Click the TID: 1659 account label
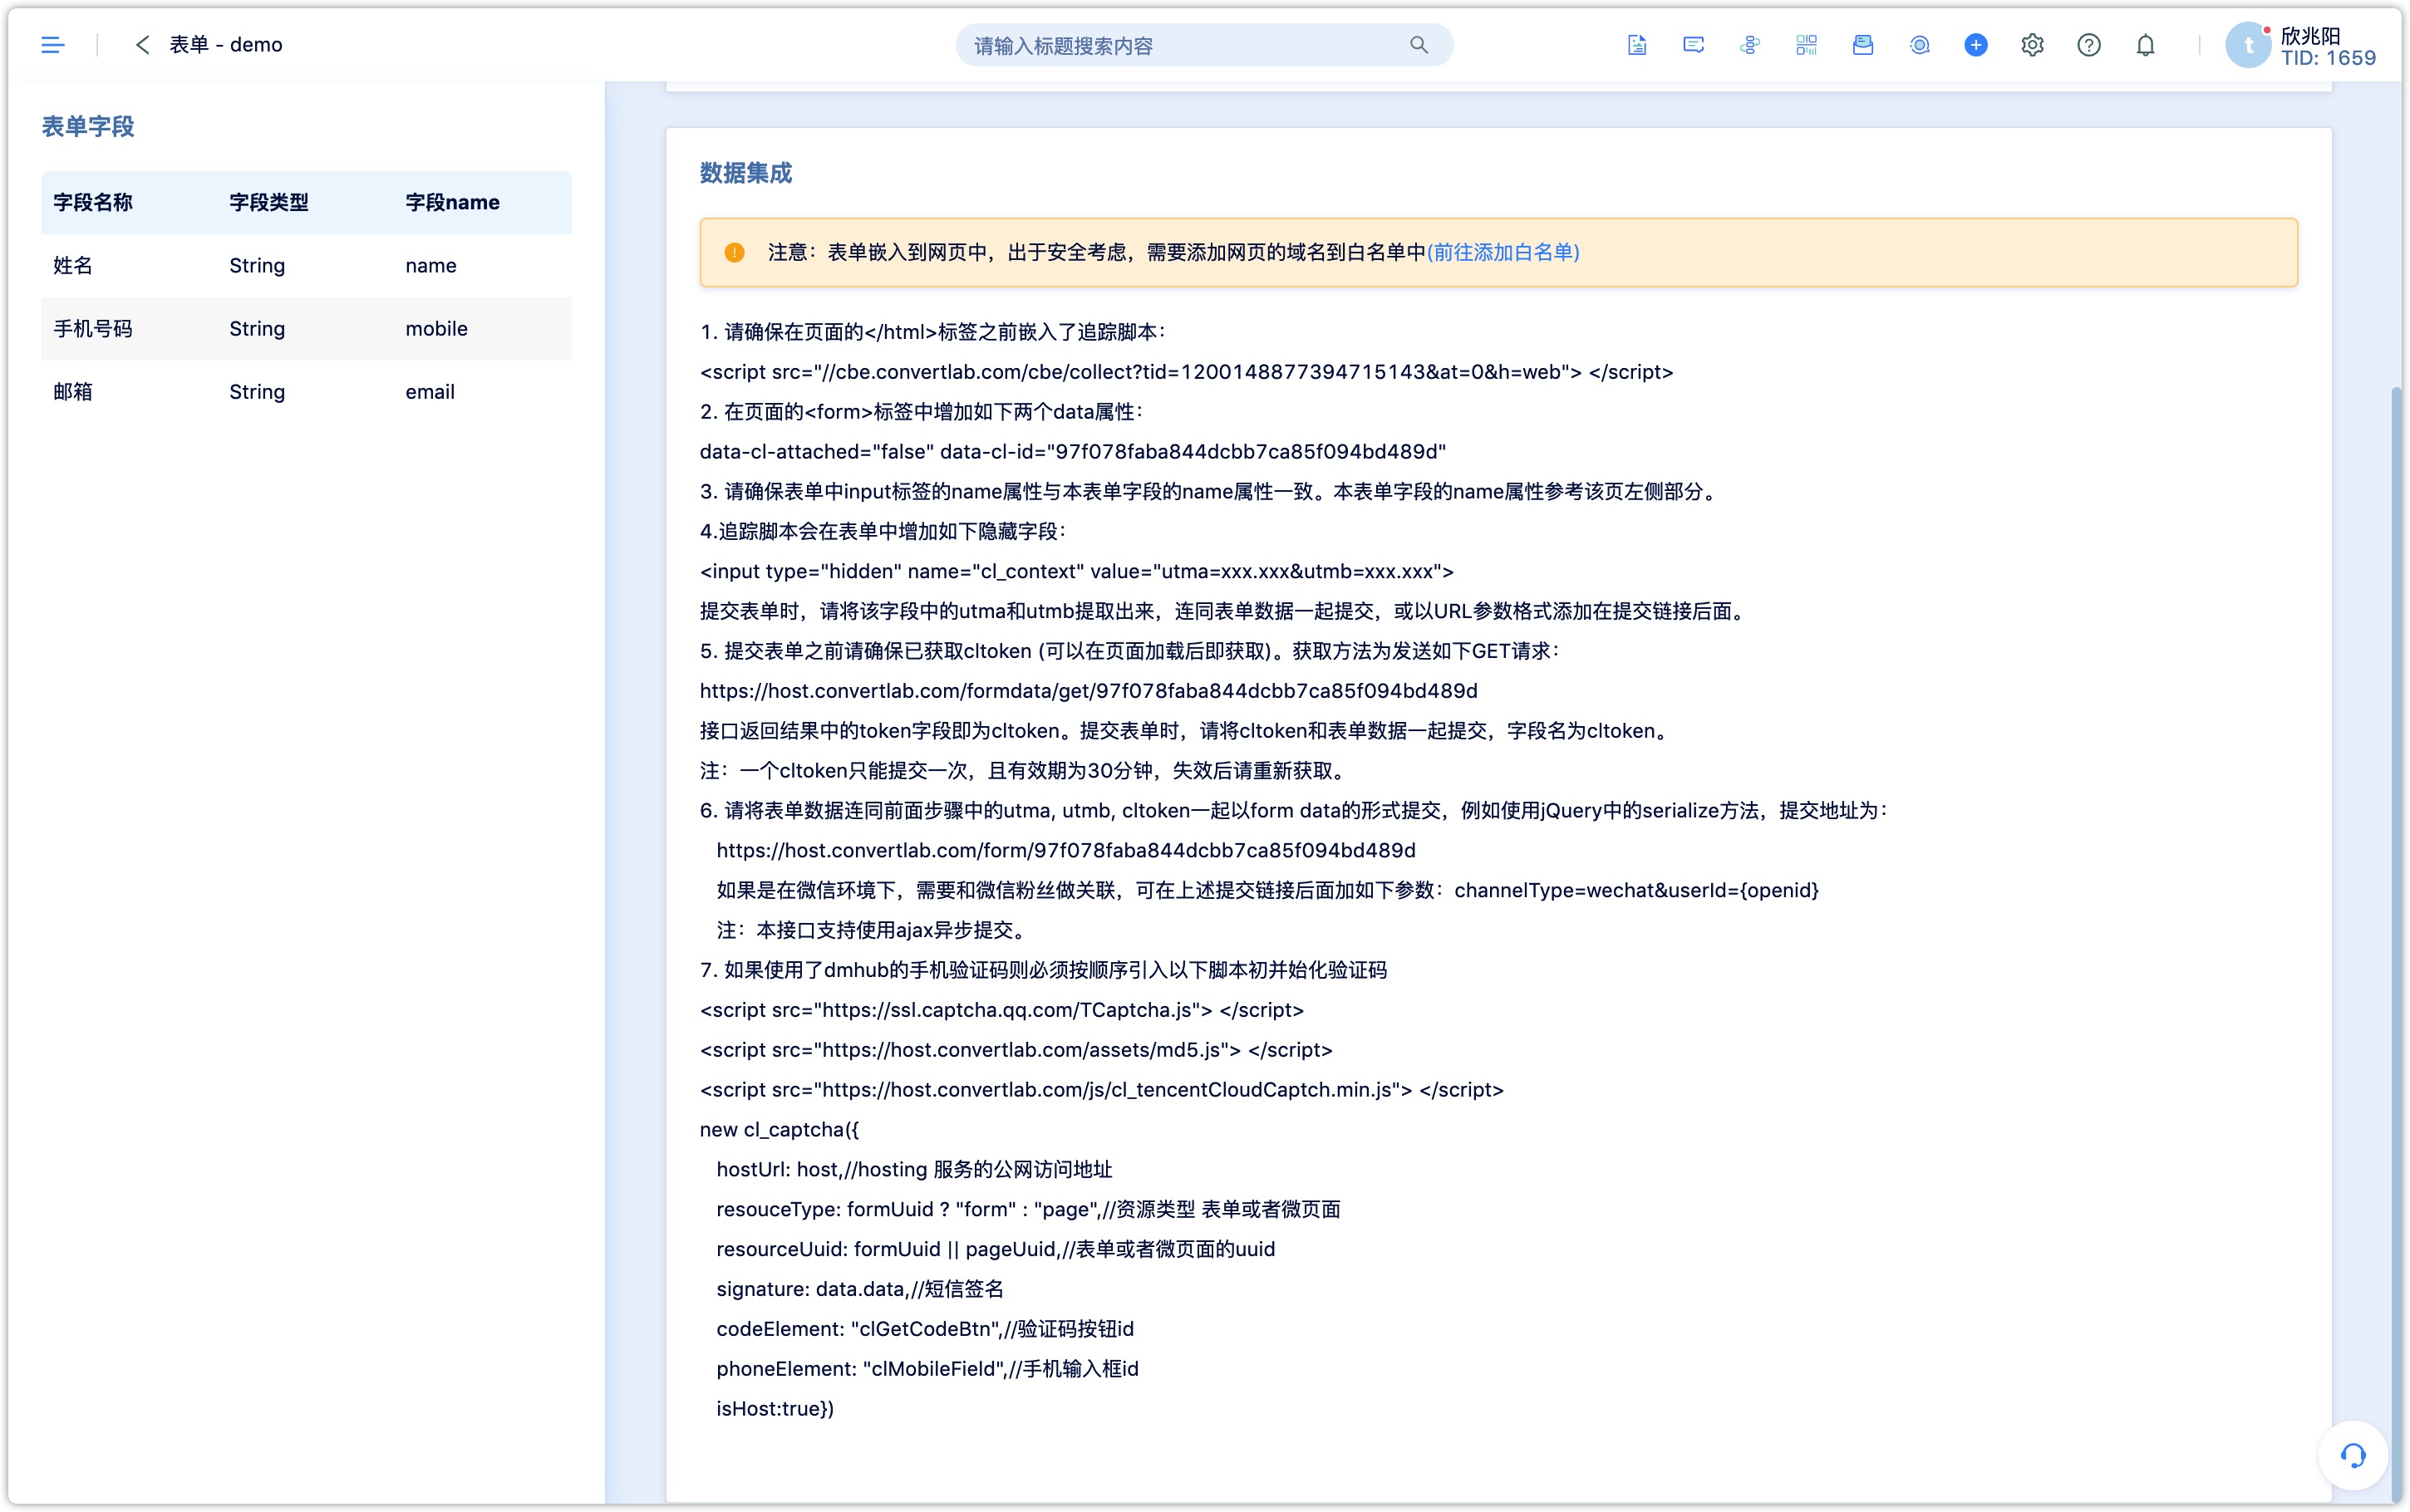 pos(2327,58)
